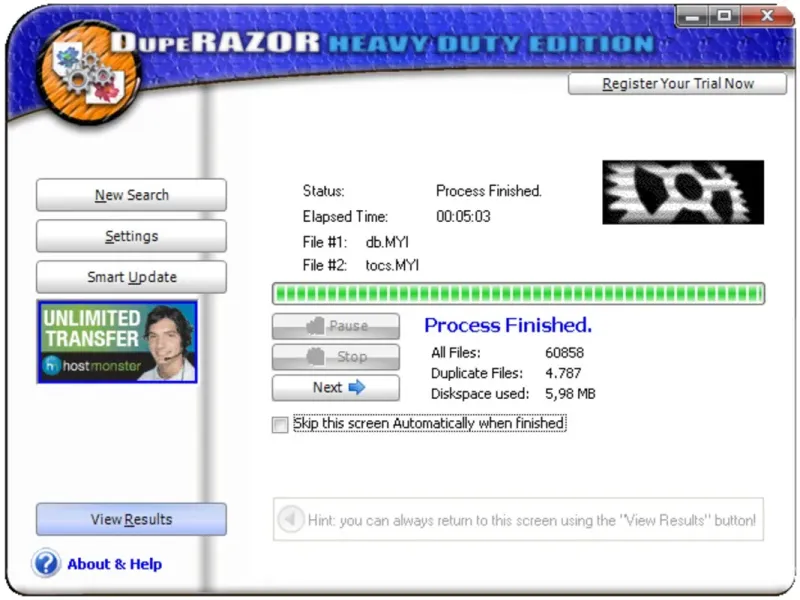Screen dimensions: 800x600
Task: Click the View Results button
Action: [x=132, y=519]
